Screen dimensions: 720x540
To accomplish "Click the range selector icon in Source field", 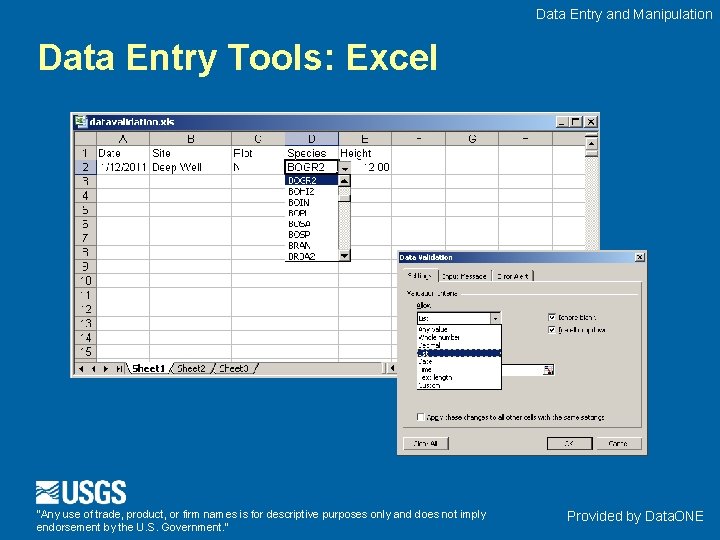I will click(x=548, y=370).
